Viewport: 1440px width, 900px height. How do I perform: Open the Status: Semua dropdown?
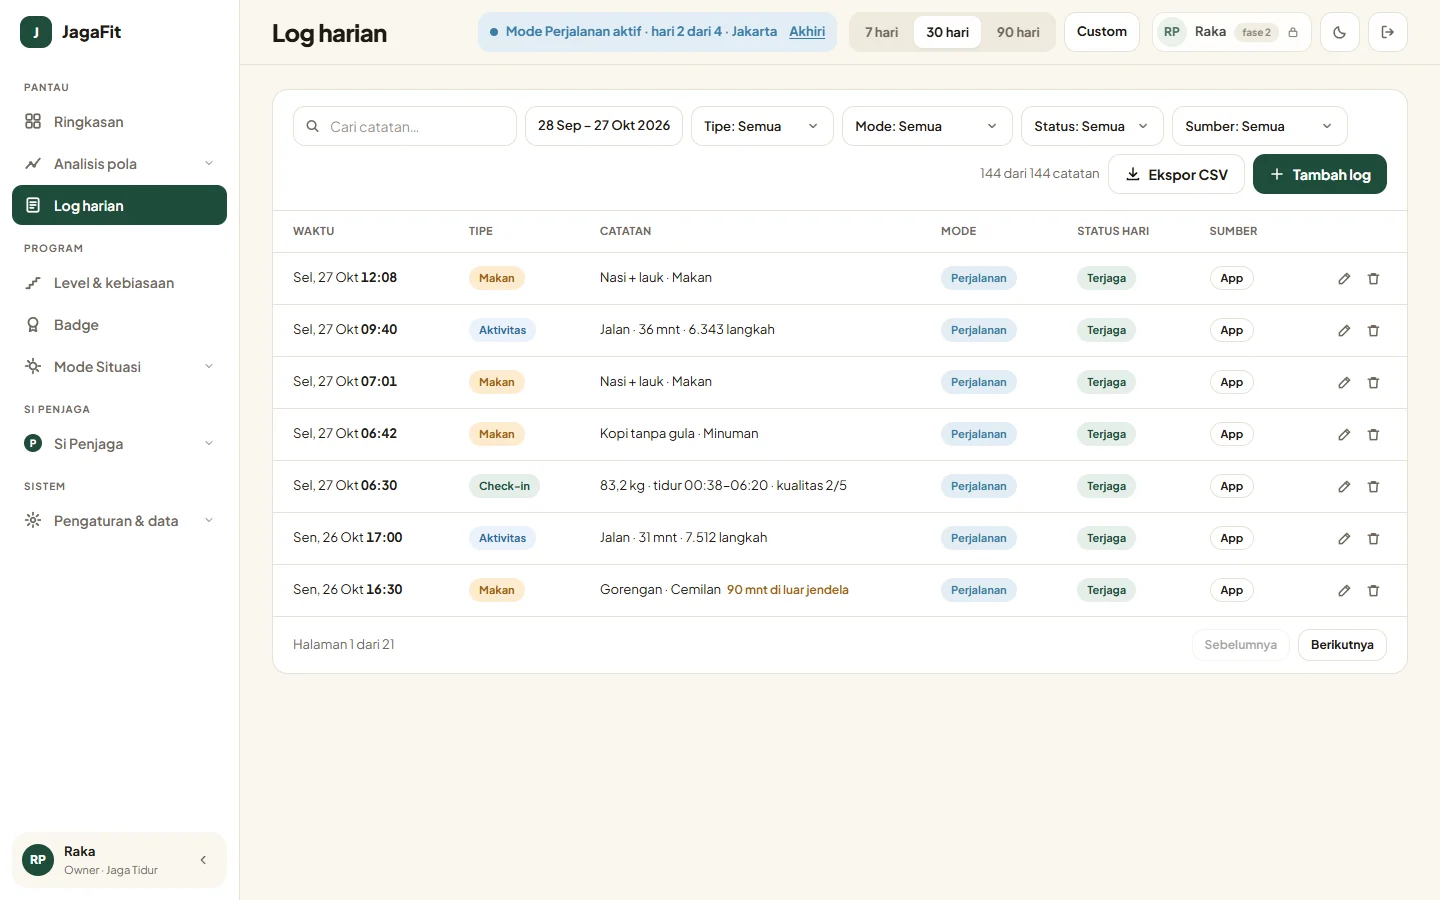[1092, 126]
